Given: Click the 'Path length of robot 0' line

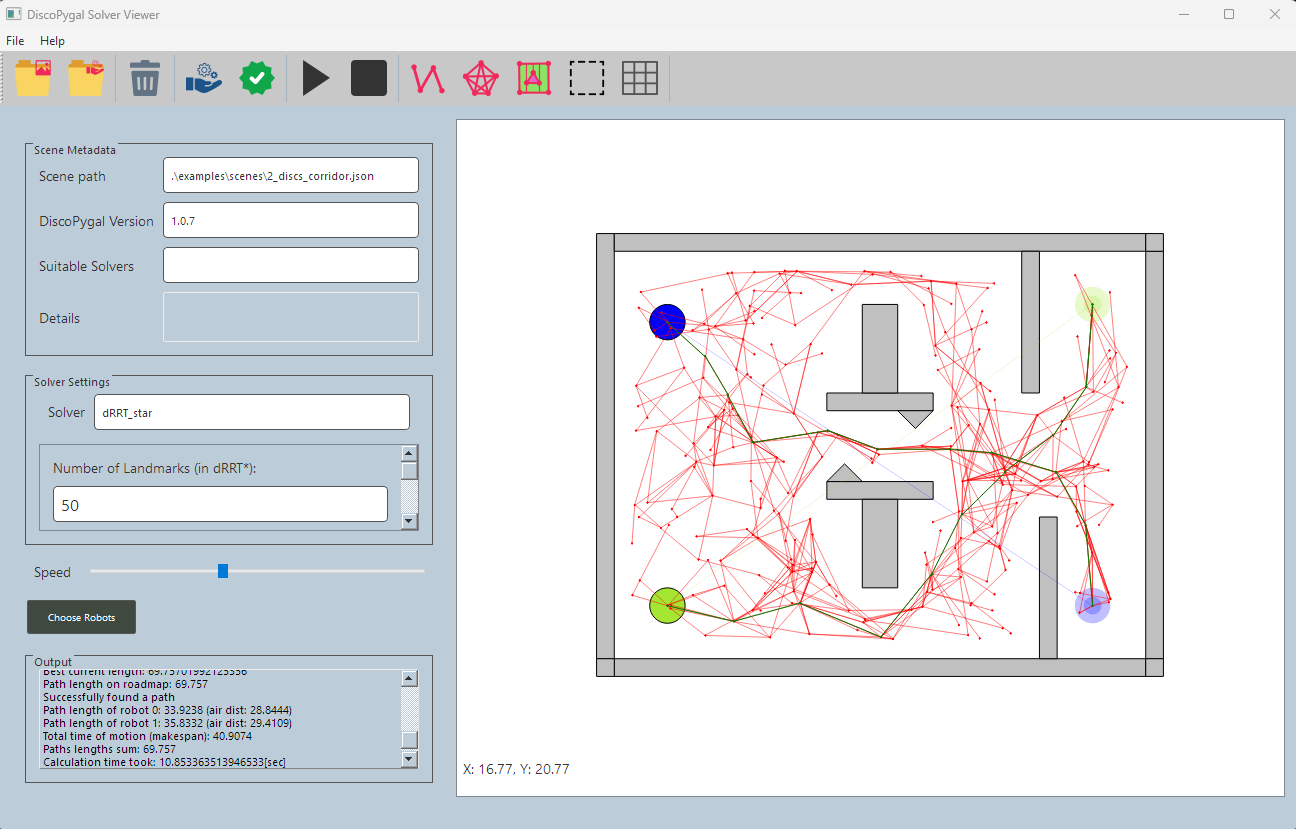Looking at the screenshot, I should [x=167, y=710].
